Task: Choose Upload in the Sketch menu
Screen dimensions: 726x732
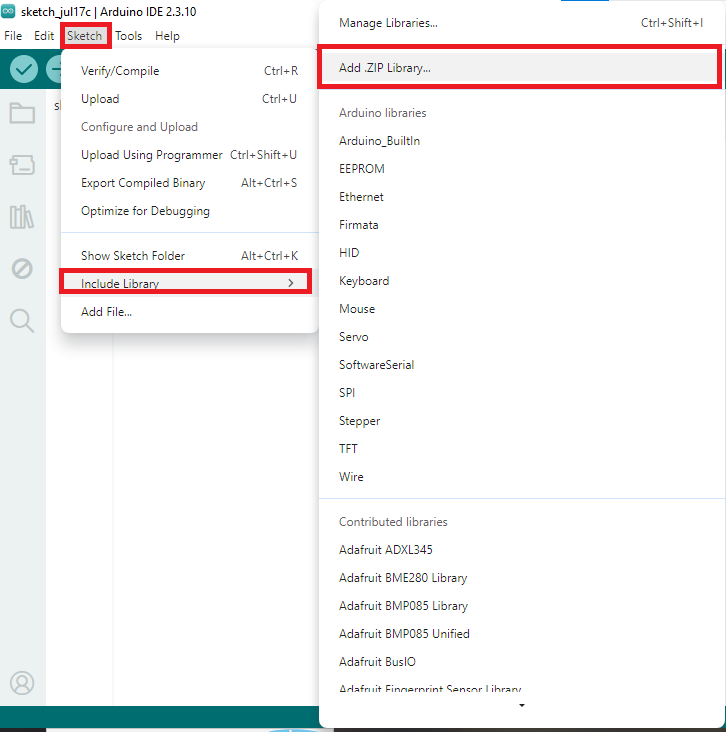Action: pos(189,99)
